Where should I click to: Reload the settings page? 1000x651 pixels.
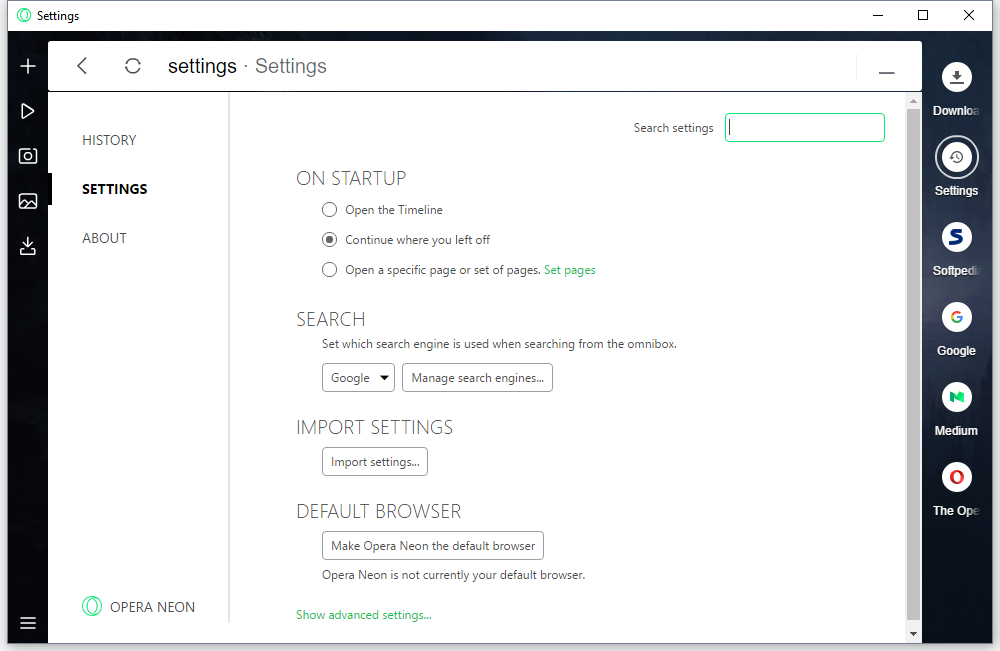[x=133, y=66]
